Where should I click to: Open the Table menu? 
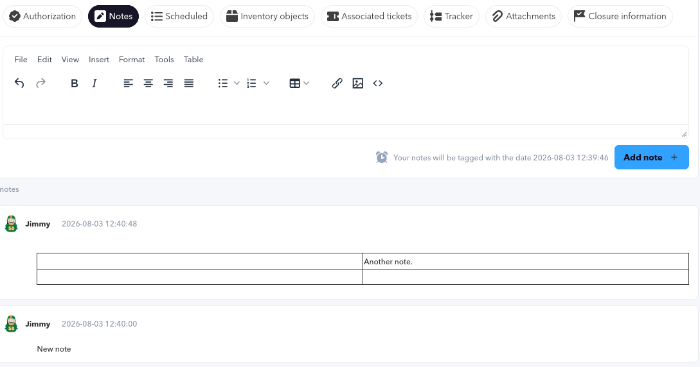point(193,59)
